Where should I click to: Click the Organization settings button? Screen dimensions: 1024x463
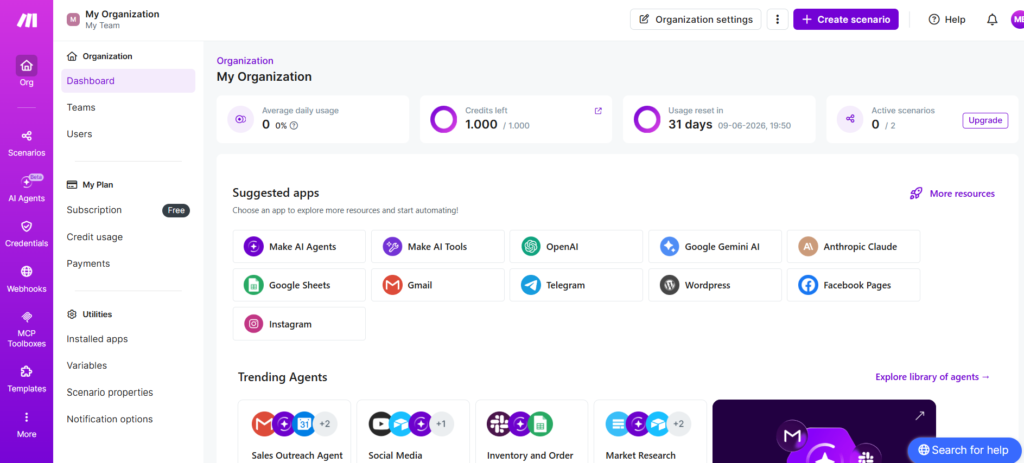[696, 20]
